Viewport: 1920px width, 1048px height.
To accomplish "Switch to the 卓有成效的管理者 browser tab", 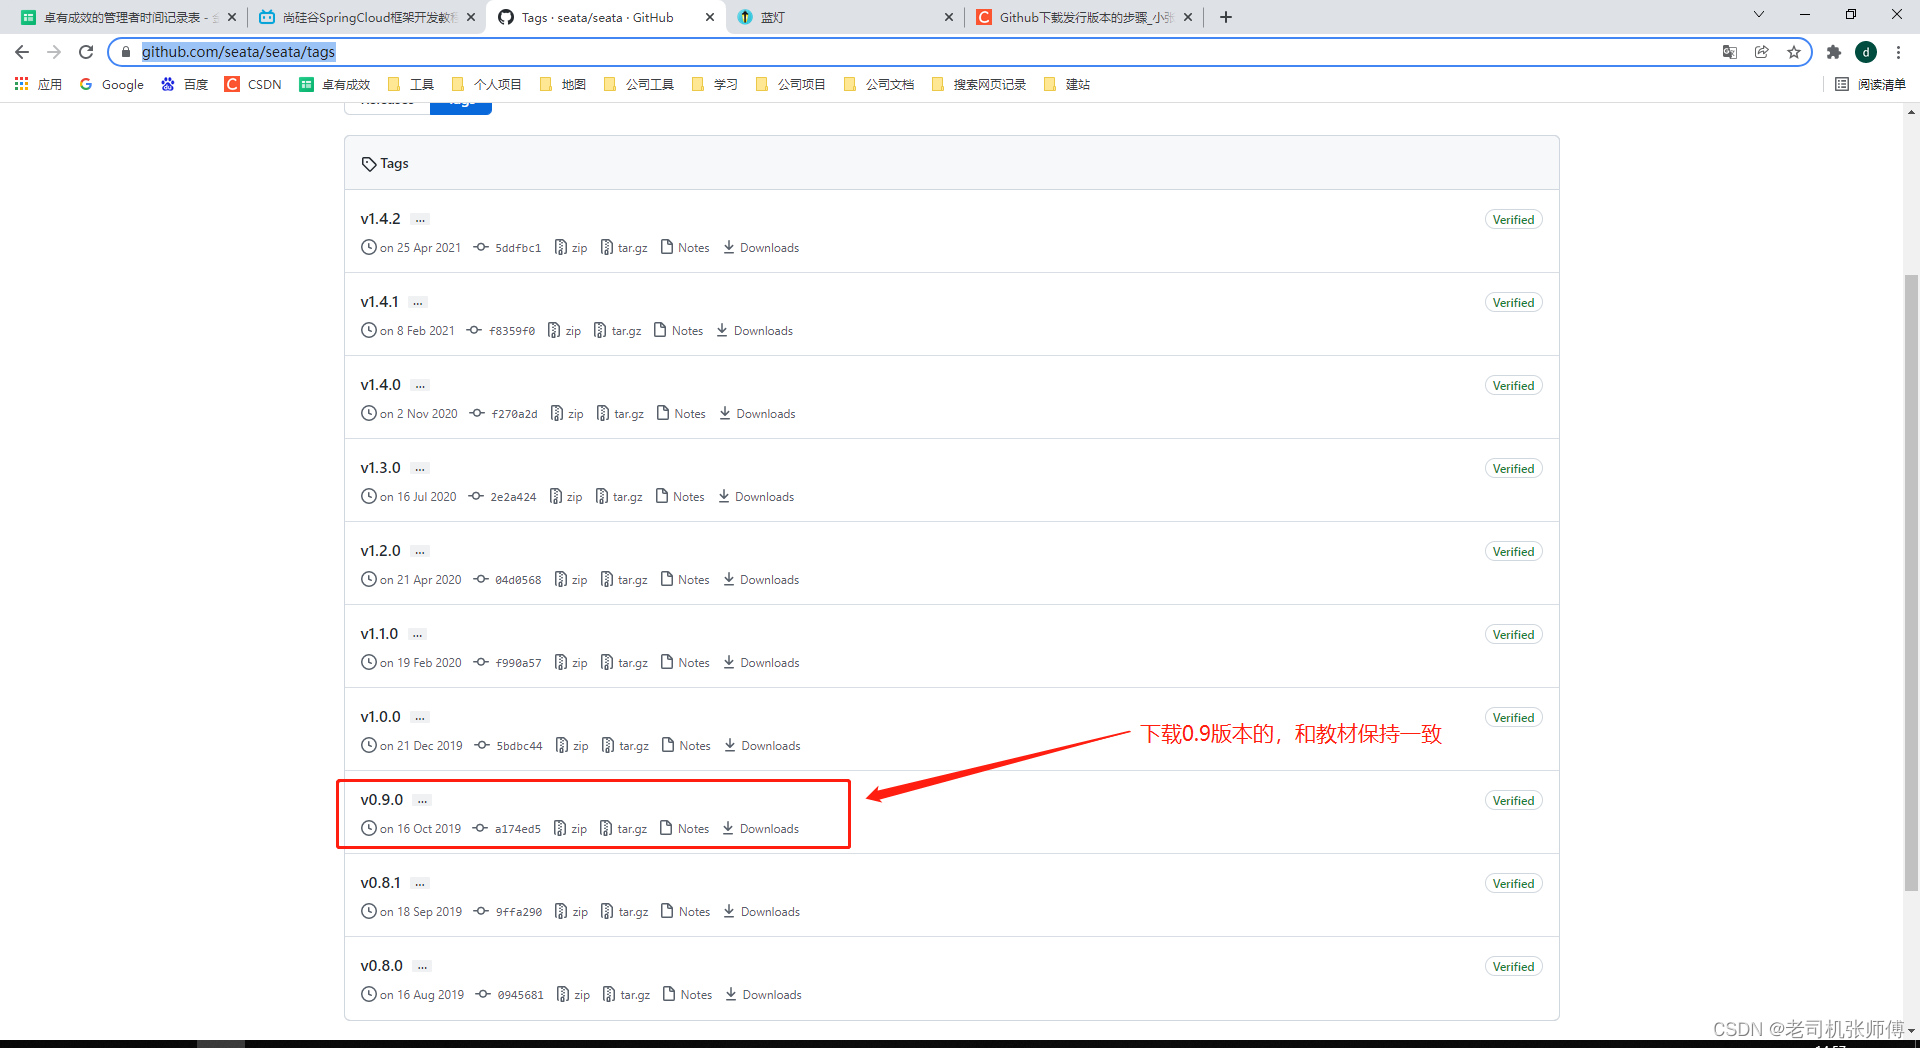I will pyautogui.click(x=128, y=17).
